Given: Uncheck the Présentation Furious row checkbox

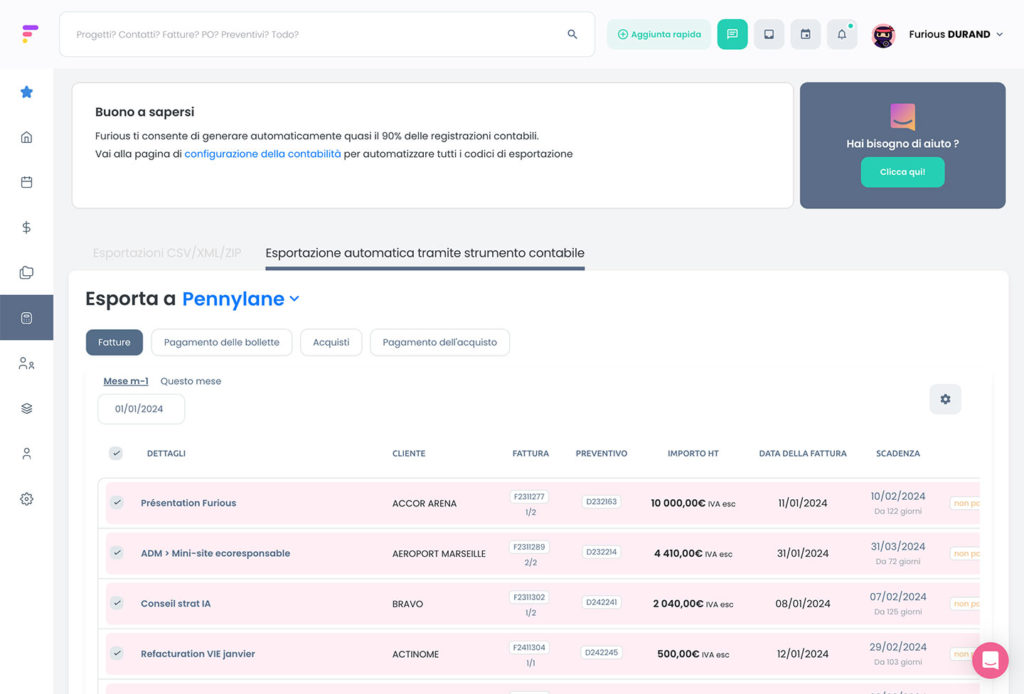Looking at the screenshot, I should coord(117,503).
